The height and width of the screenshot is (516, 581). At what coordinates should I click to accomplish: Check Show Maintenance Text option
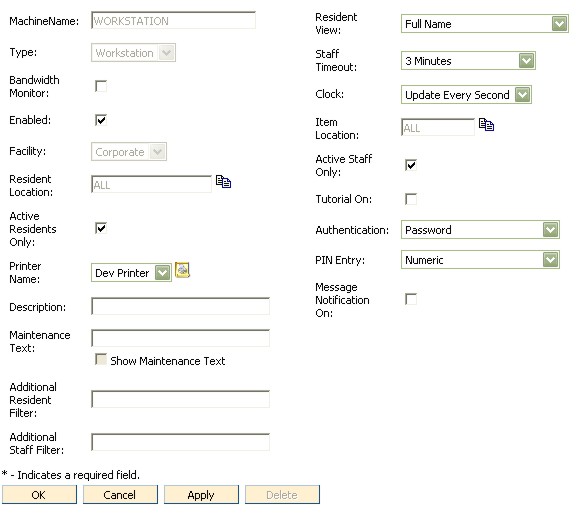pos(101,359)
